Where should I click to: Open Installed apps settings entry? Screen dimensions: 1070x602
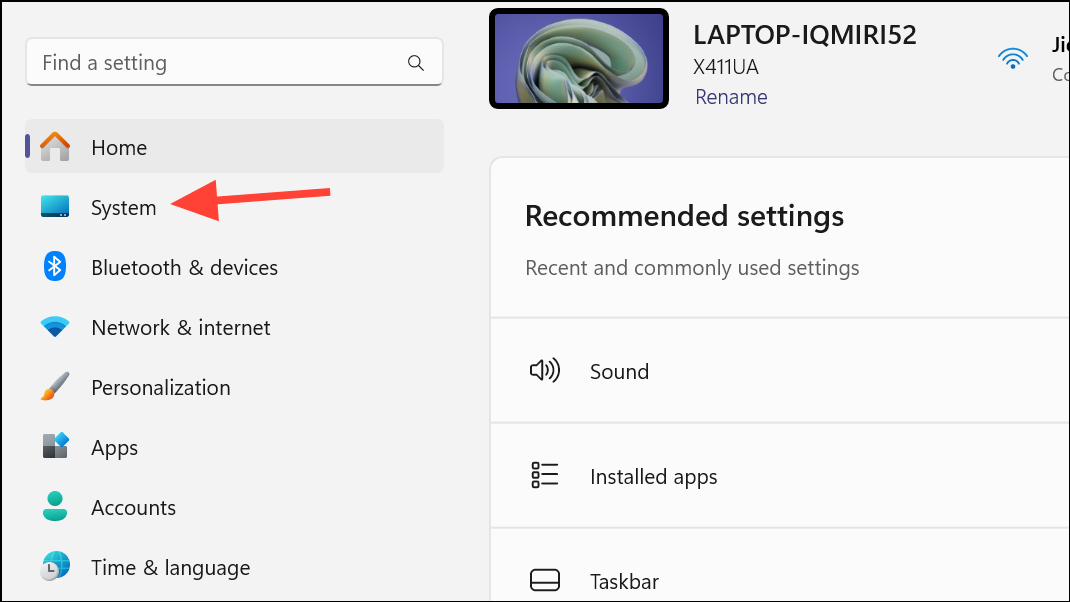[x=653, y=476]
